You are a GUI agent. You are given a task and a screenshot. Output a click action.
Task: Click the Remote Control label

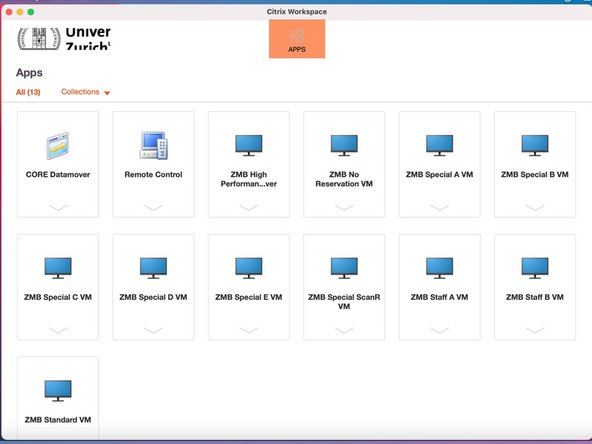pyautogui.click(x=153, y=174)
